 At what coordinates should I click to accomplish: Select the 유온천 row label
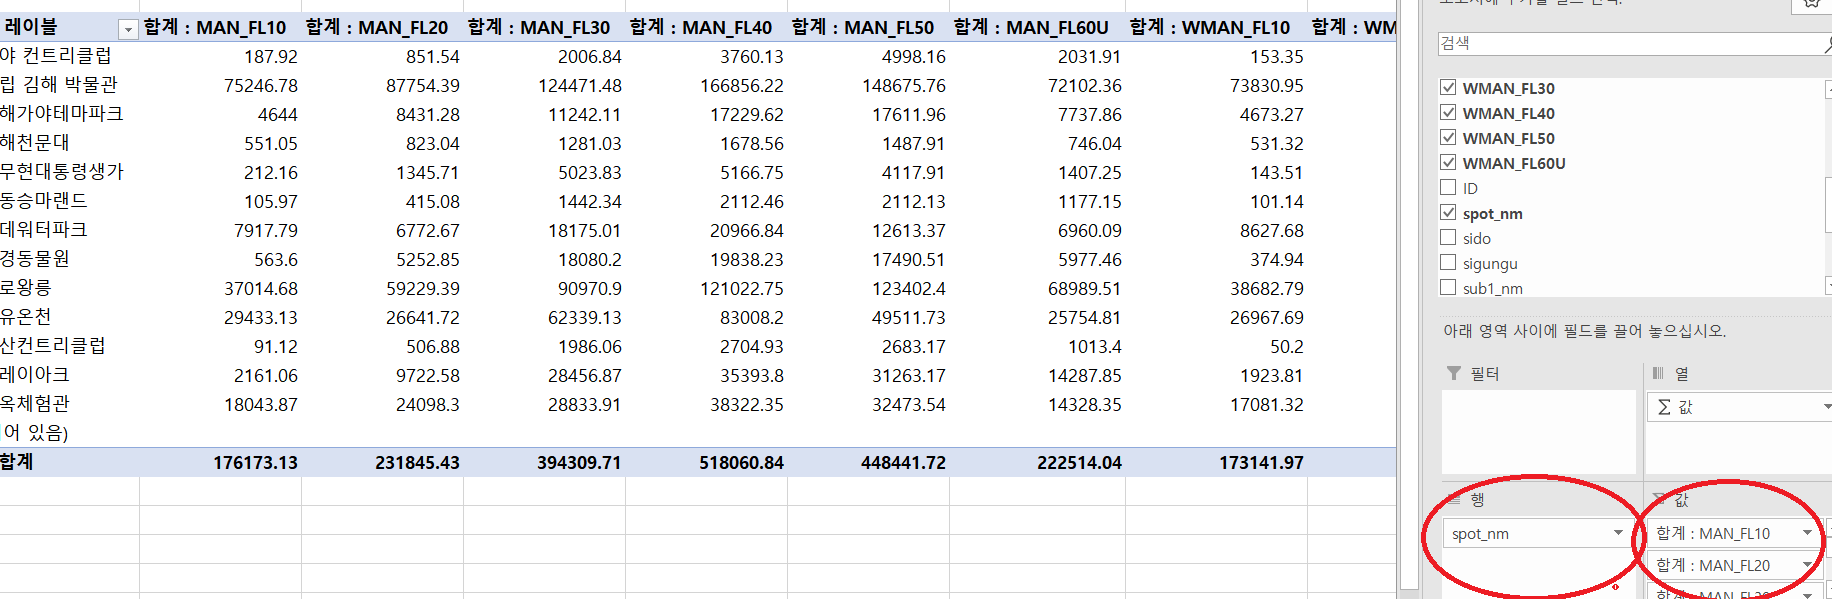[26, 317]
